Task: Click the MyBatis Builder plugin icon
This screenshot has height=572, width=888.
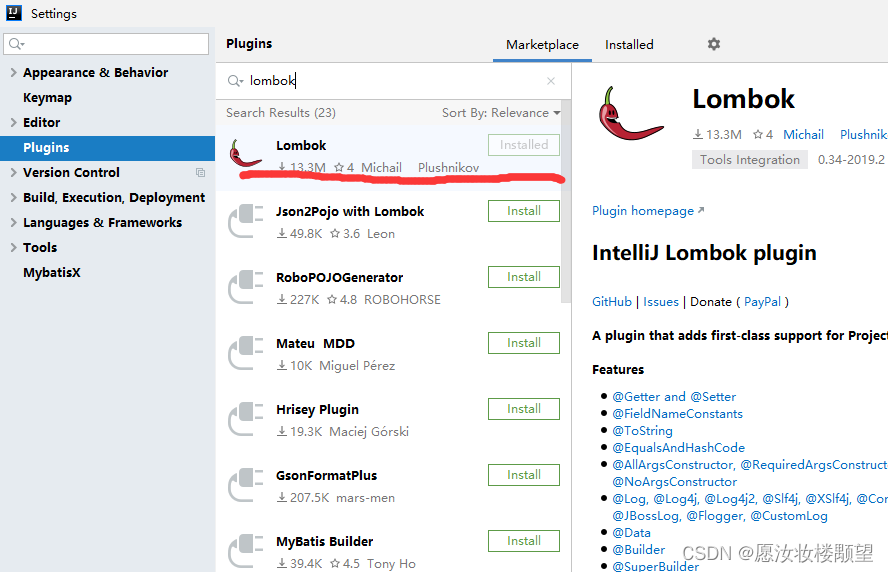Action: [x=246, y=550]
